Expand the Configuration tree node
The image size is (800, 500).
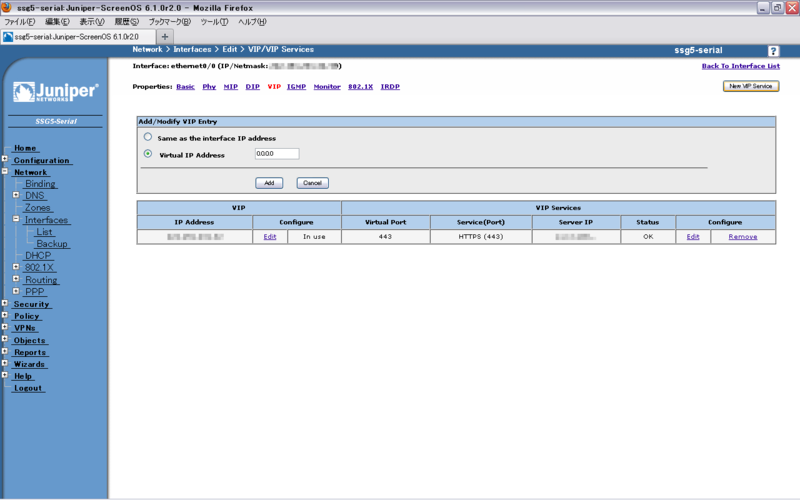click(x=5, y=159)
